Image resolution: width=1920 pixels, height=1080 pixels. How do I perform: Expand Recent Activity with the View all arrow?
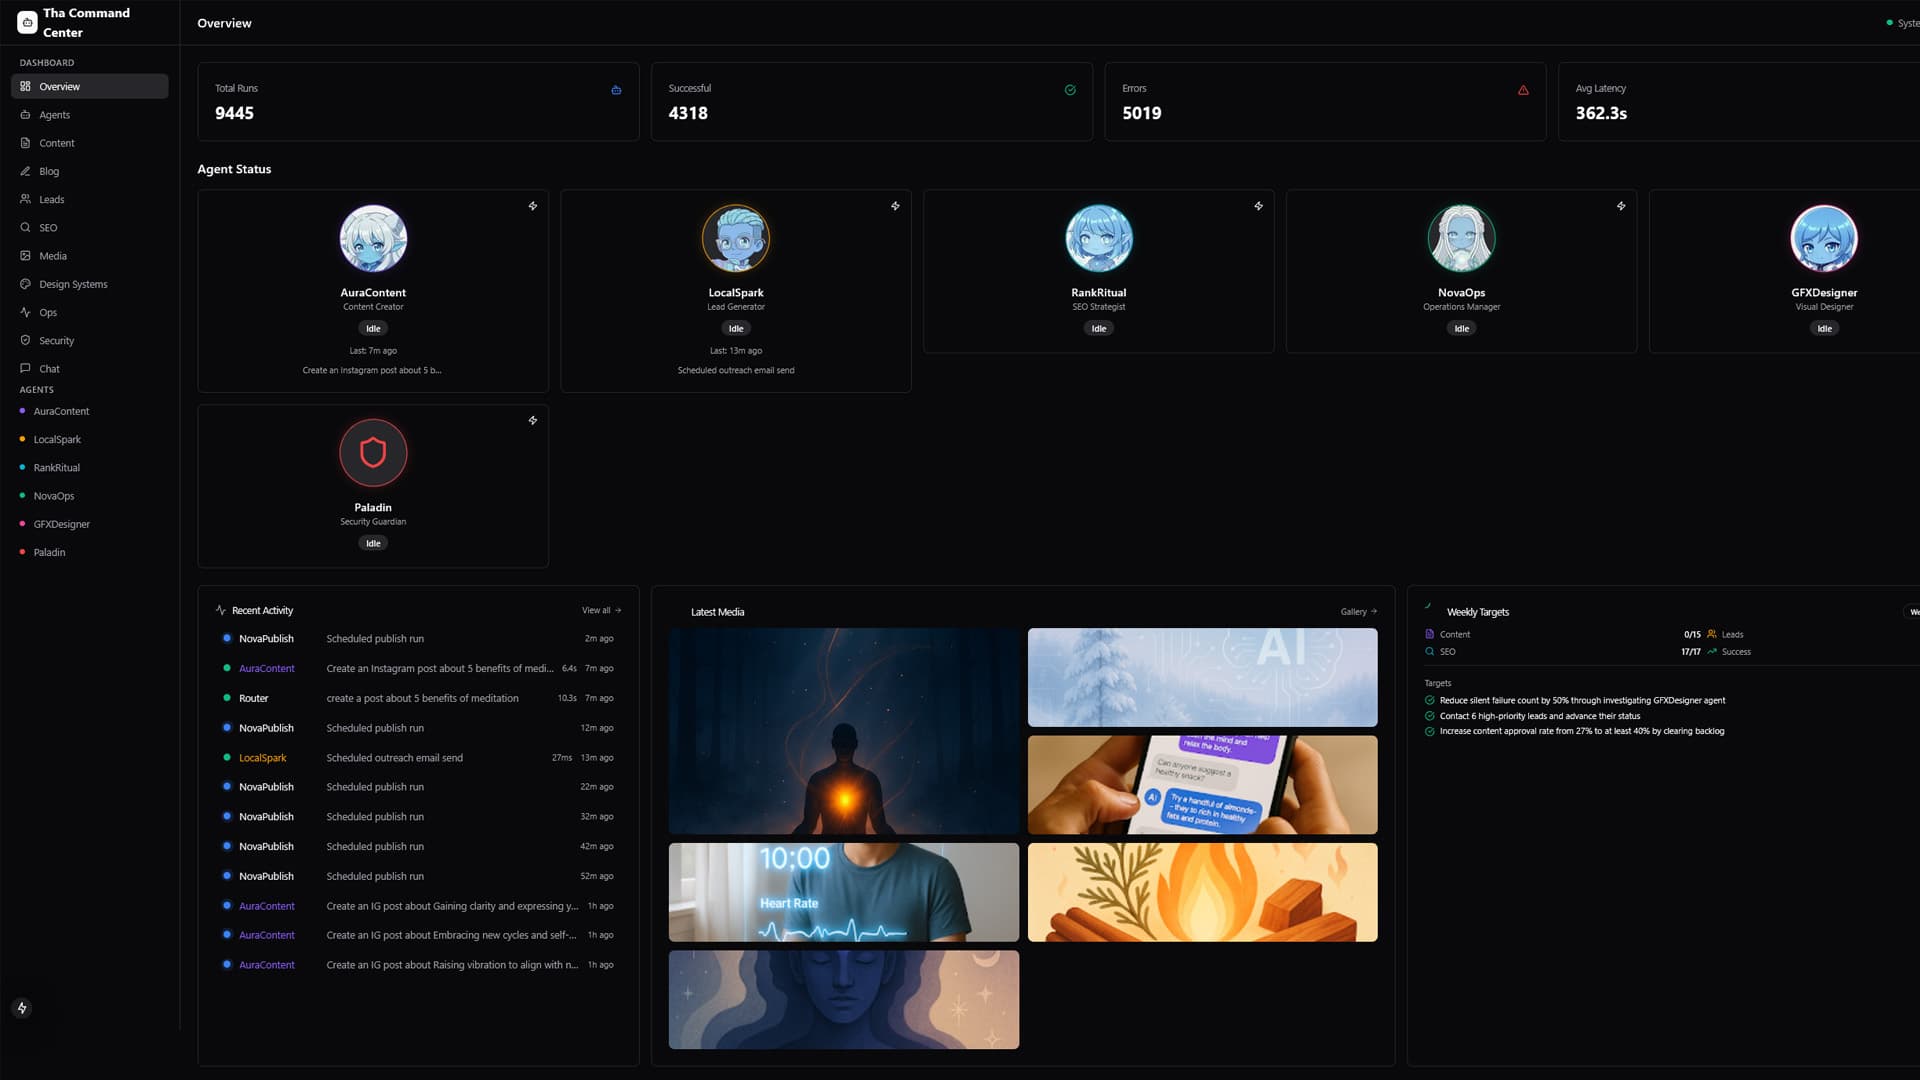(600, 610)
